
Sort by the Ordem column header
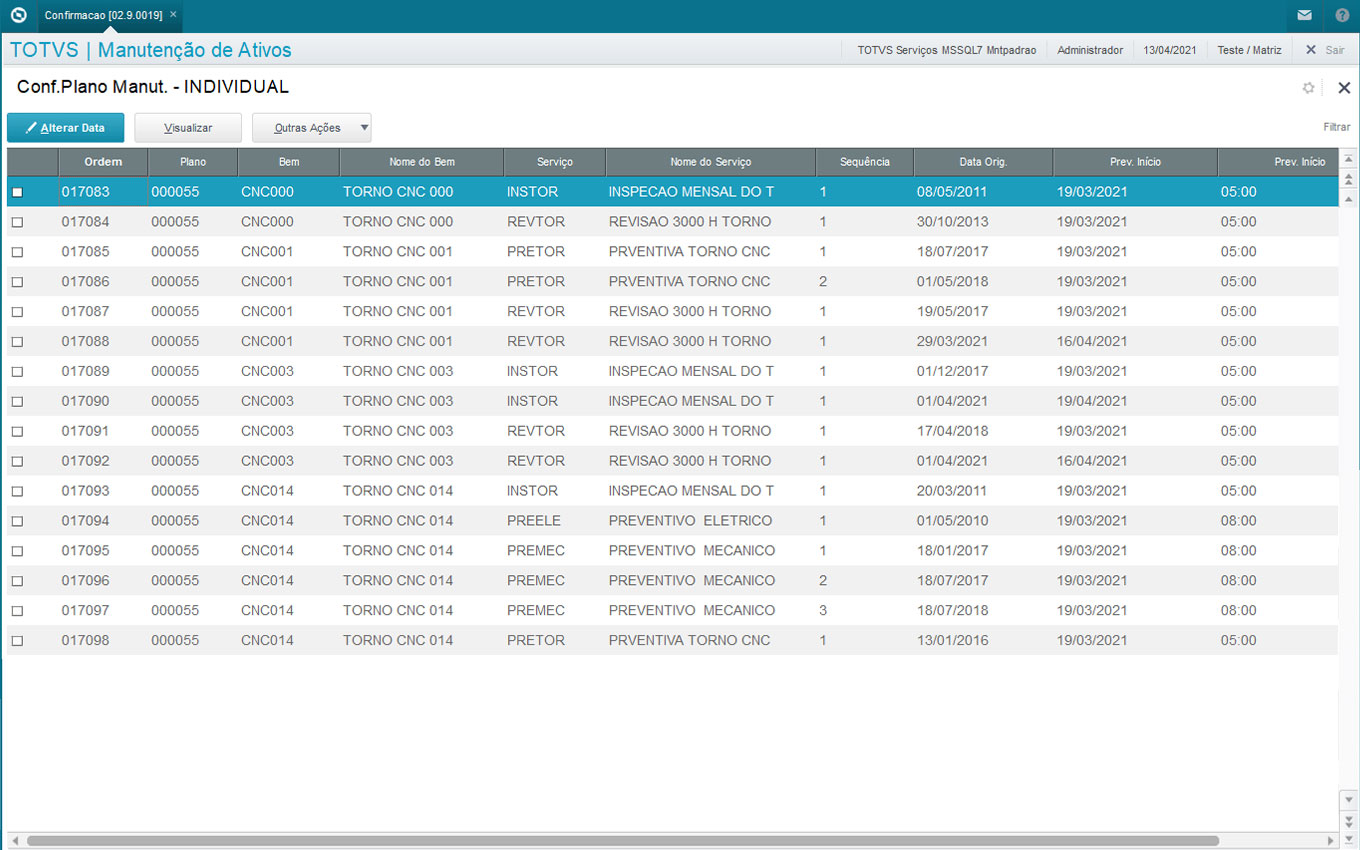pos(103,162)
